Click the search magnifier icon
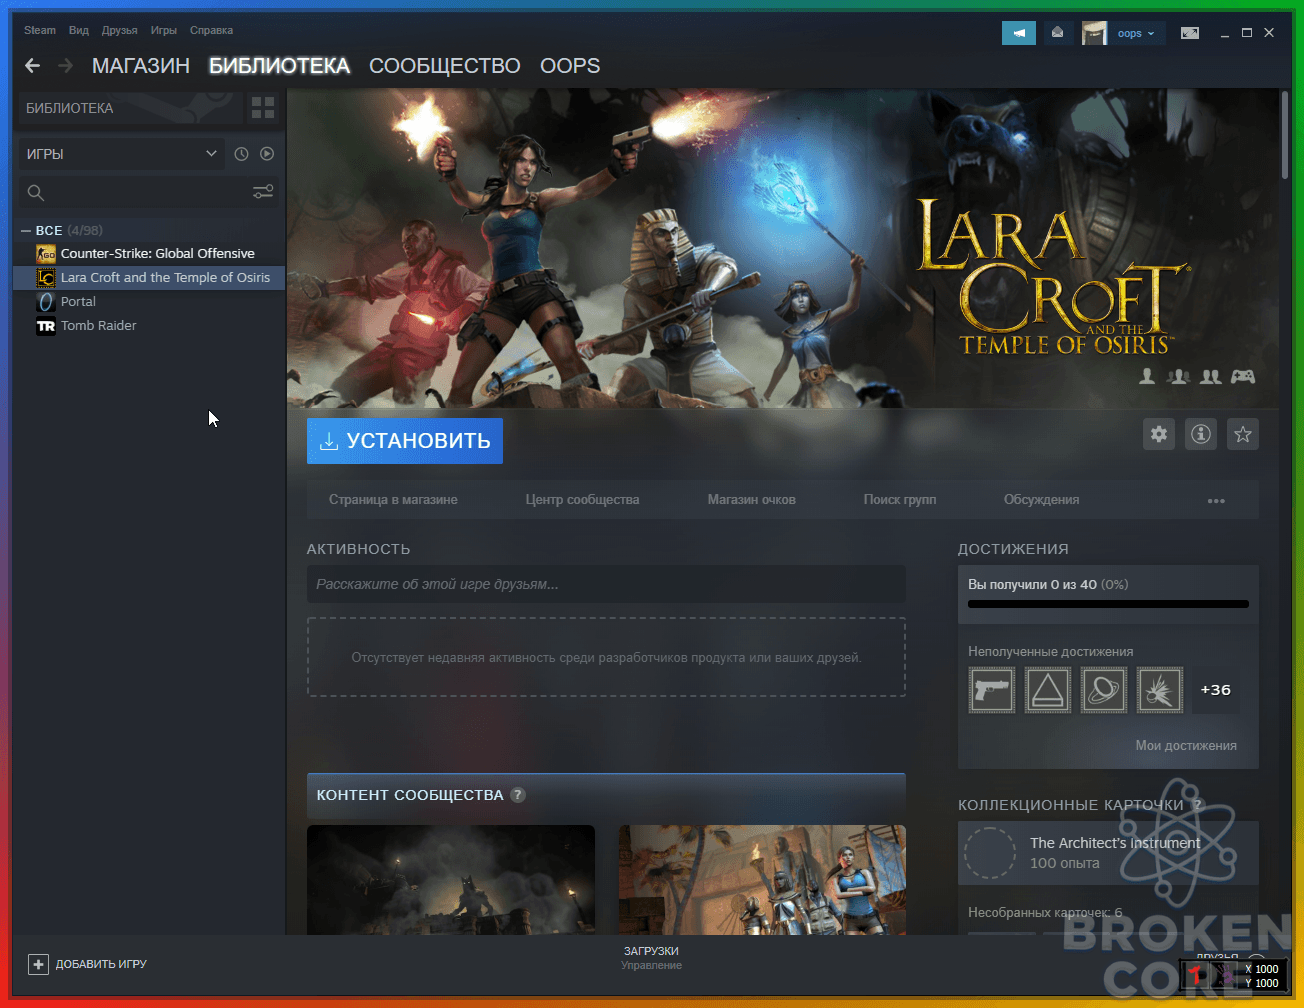The image size is (1304, 1008). pyautogui.click(x=36, y=192)
